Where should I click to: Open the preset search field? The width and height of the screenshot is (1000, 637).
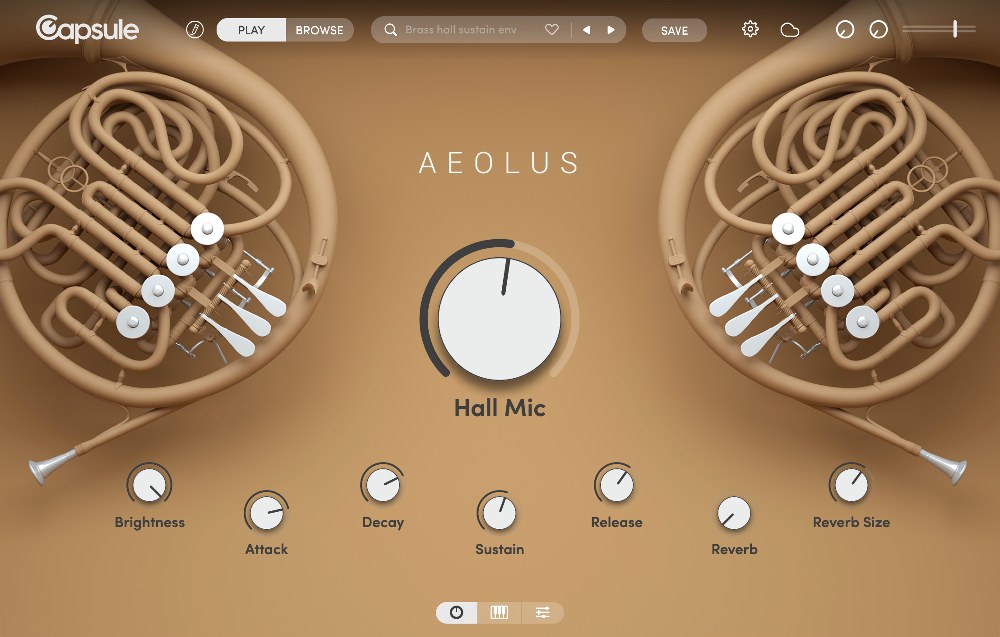pyautogui.click(x=460, y=30)
